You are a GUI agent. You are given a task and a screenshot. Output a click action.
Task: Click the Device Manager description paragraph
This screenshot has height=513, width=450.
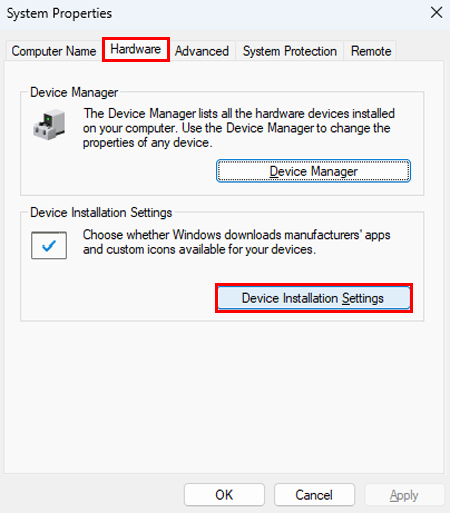point(239,128)
